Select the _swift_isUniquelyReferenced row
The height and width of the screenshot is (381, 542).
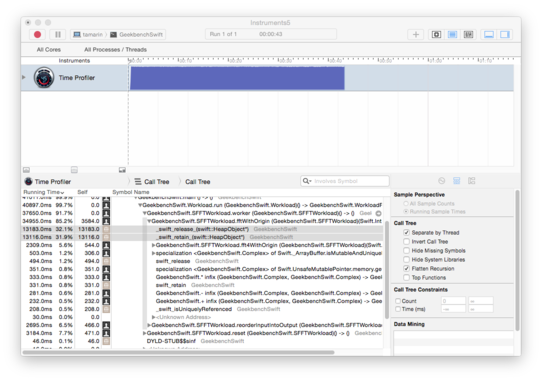(x=202, y=309)
